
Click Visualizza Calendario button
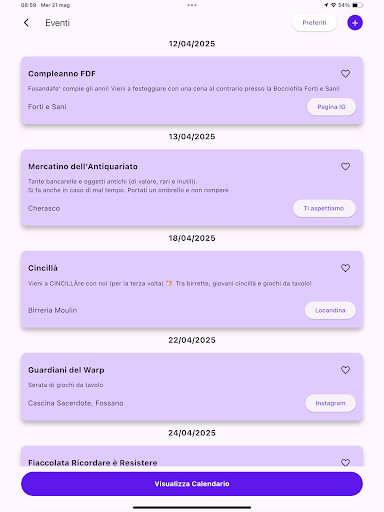coord(192,484)
